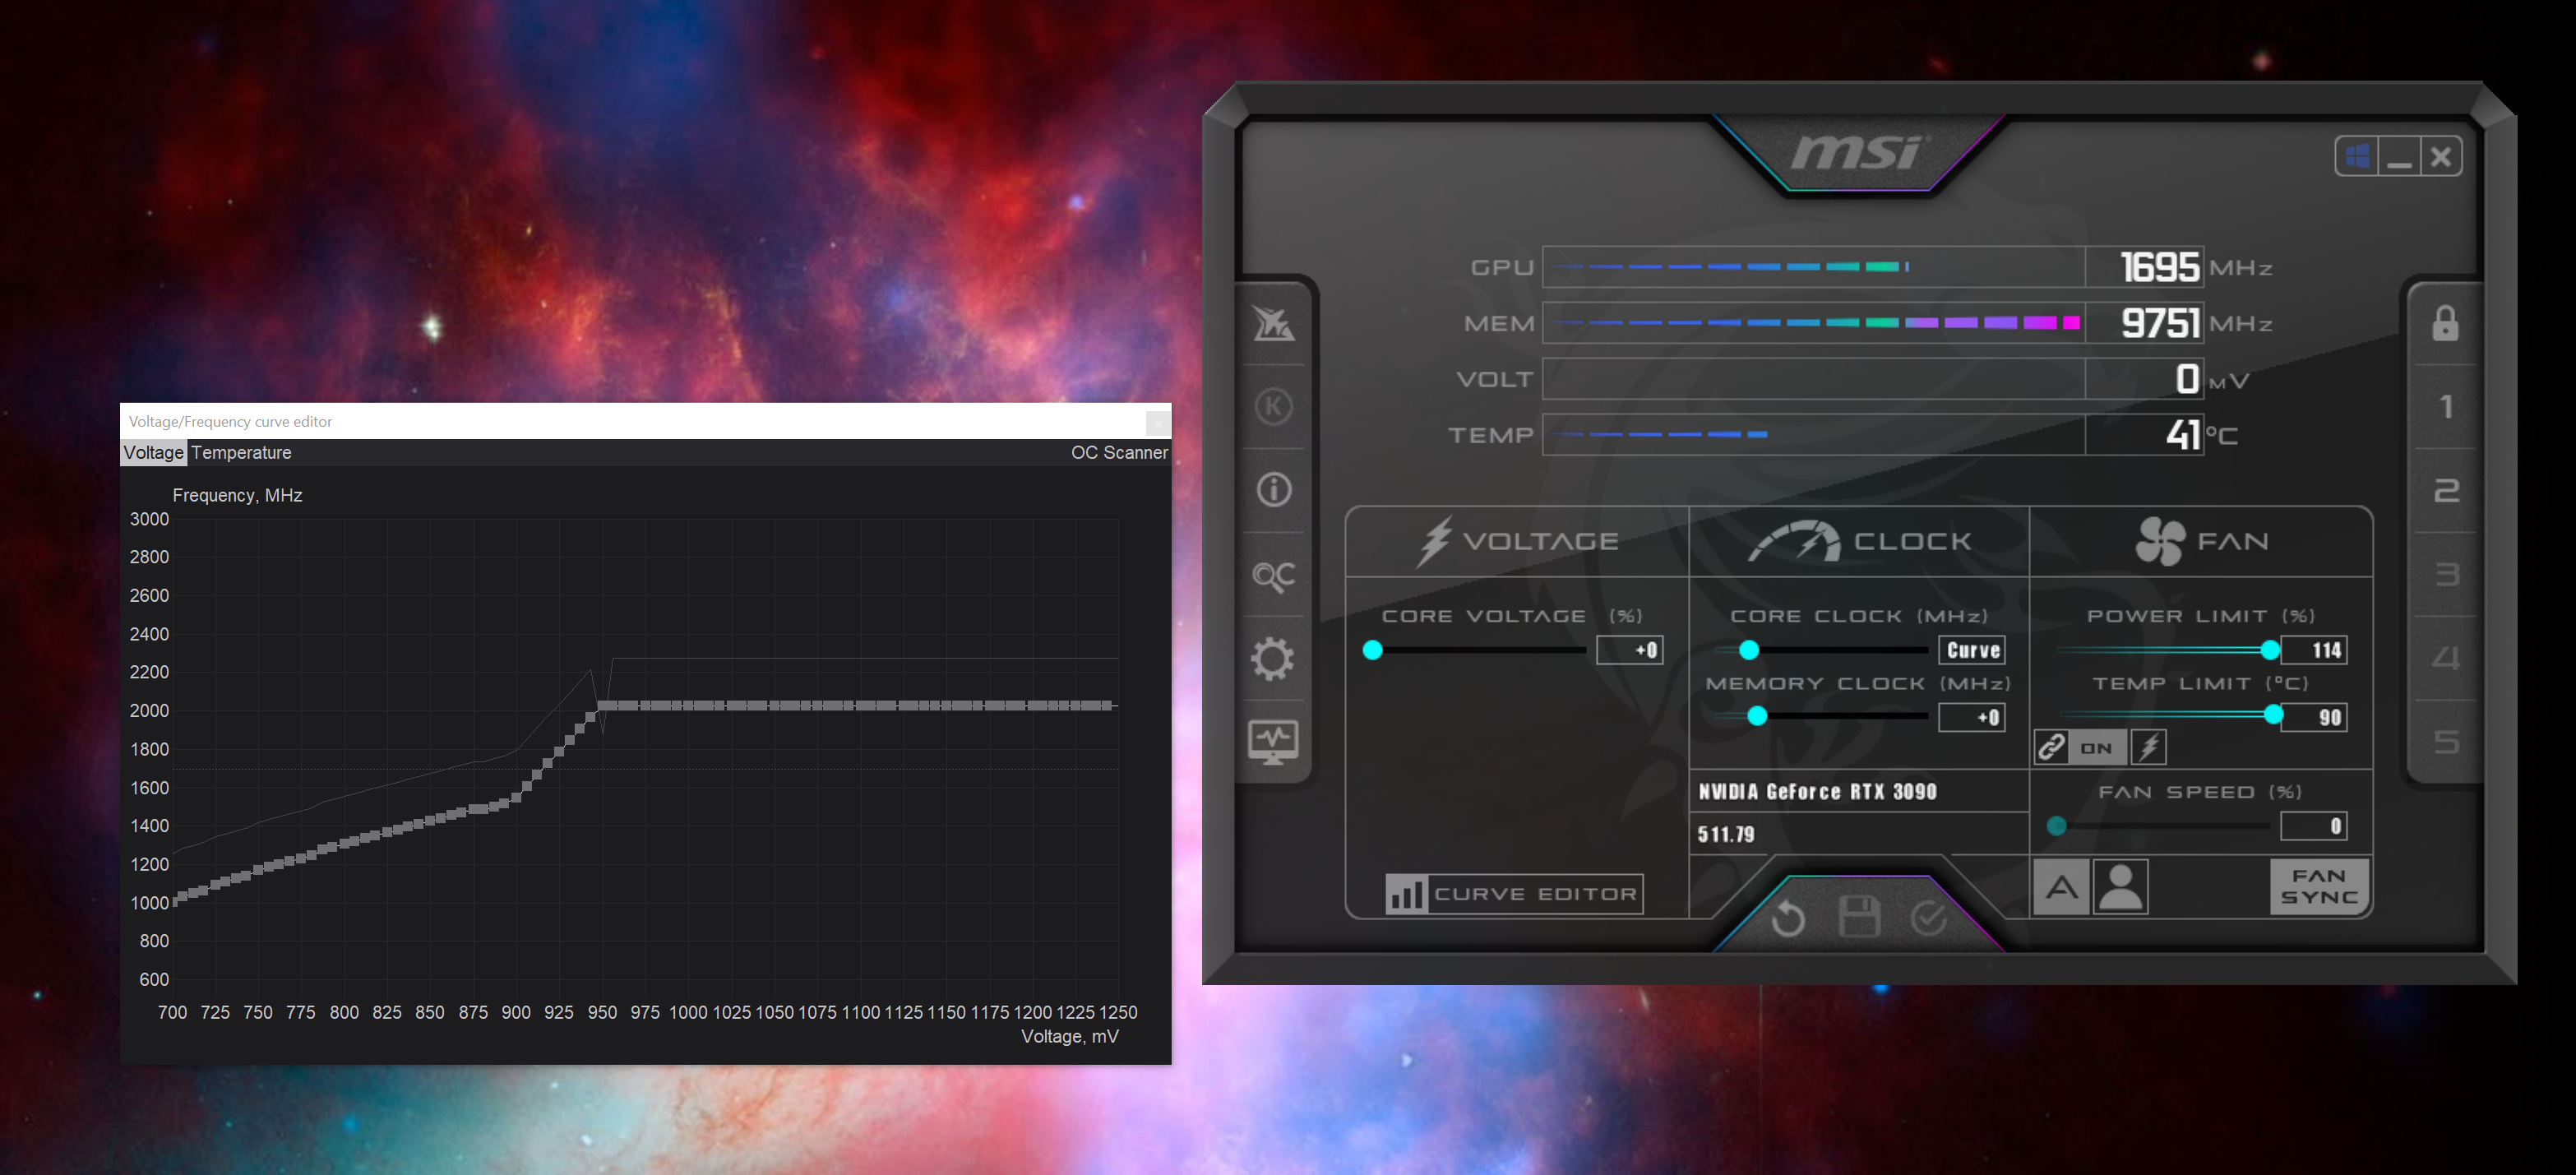The height and width of the screenshot is (1175, 2576).
Task: Load profile slot 2
Action: coord(2446,491)
